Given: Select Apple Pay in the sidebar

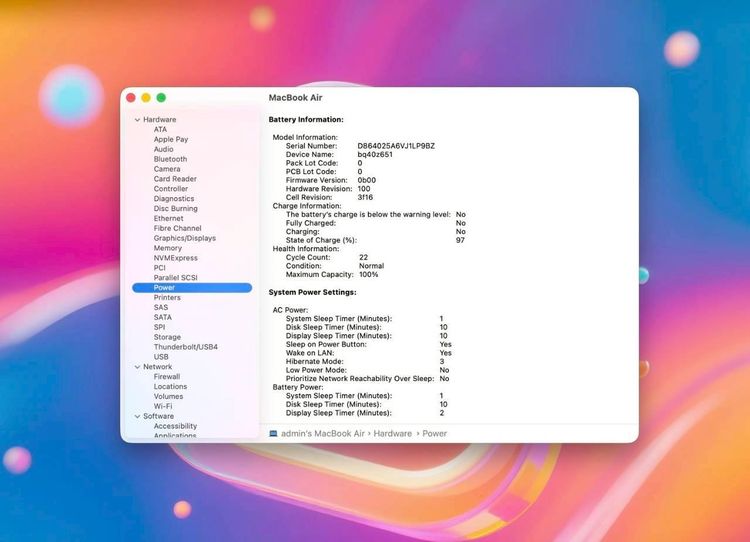Looking at the screenshot, I should pyautogui.click(x=171, y=139).
